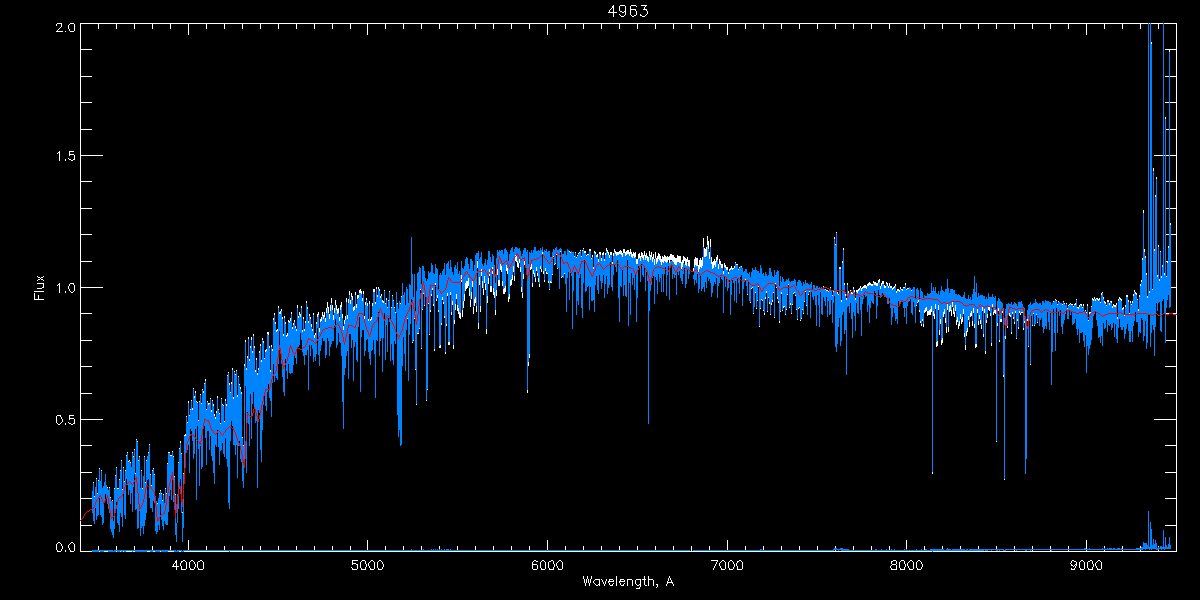
Task: Click the y-axis tick label '0.0'
Action: 64,547
